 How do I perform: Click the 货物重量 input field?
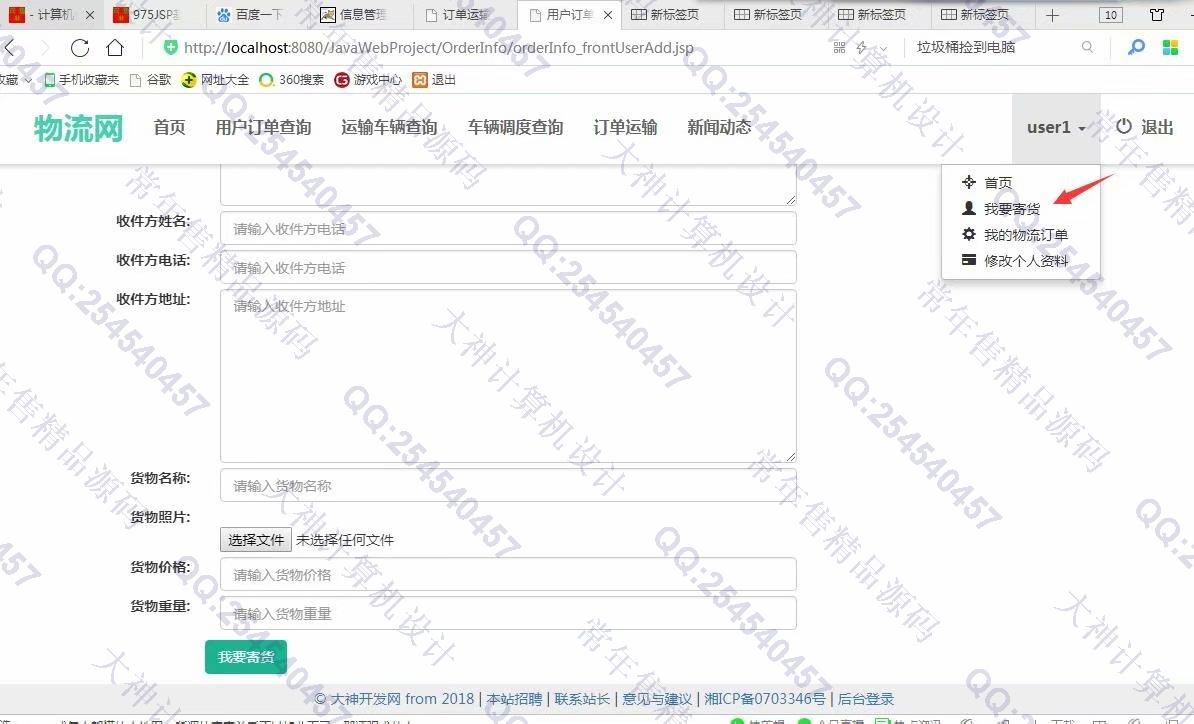click(508, 614)
